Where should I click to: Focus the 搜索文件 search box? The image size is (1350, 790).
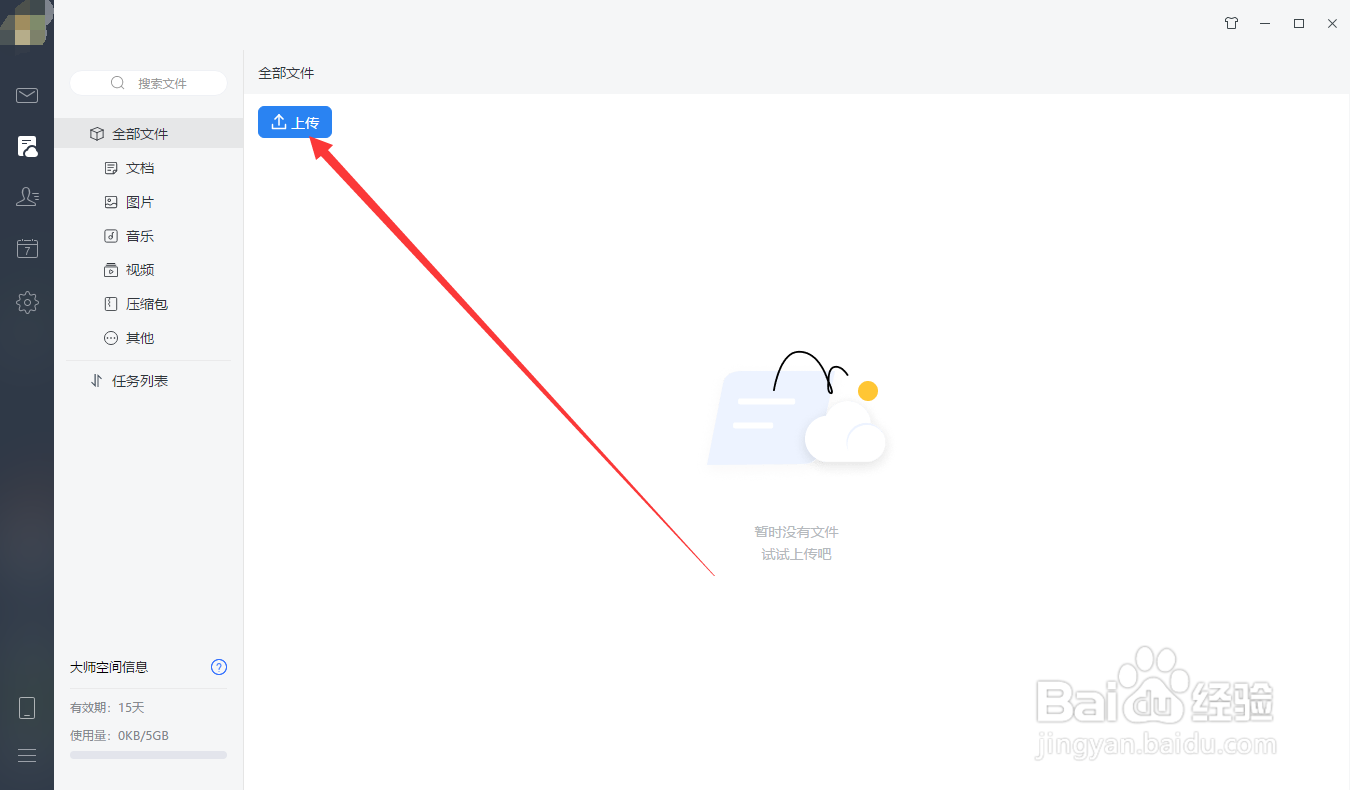tap(148, 83)
